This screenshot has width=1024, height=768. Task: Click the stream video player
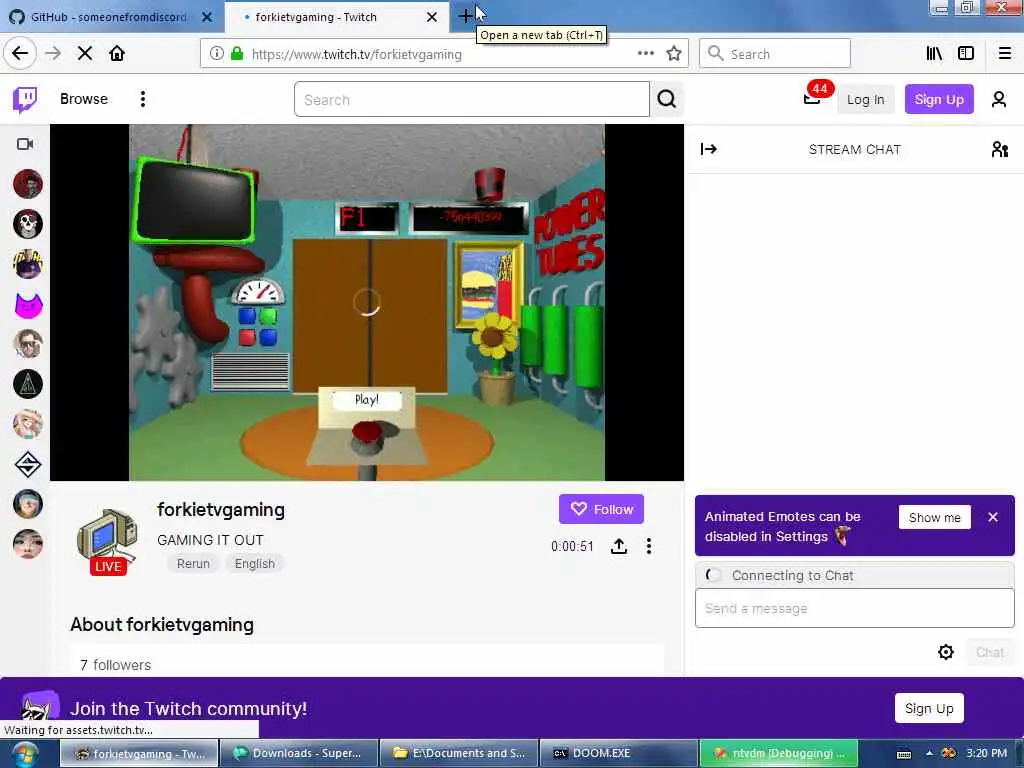click(367, 302)
